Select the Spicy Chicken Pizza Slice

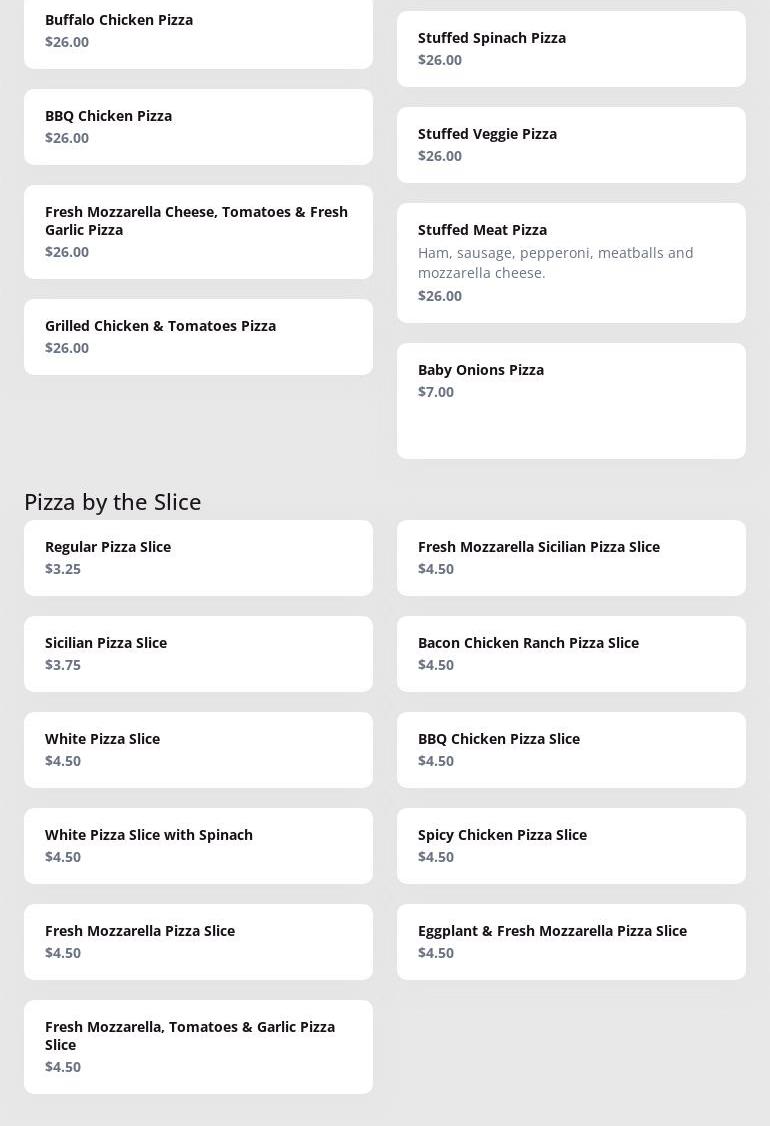coord(571,846)
